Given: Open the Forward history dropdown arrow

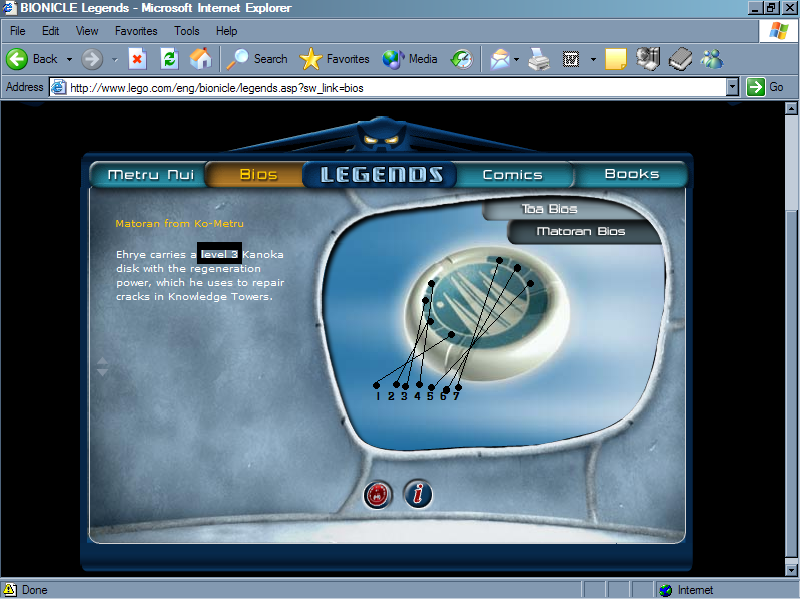Looking at the screenshot, I should click(115, 60).
